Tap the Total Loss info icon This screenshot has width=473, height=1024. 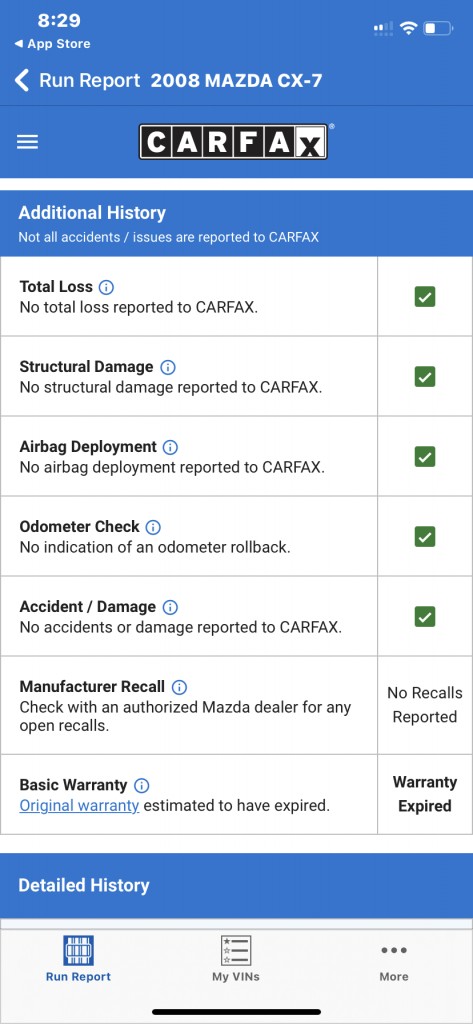[106, 287]
